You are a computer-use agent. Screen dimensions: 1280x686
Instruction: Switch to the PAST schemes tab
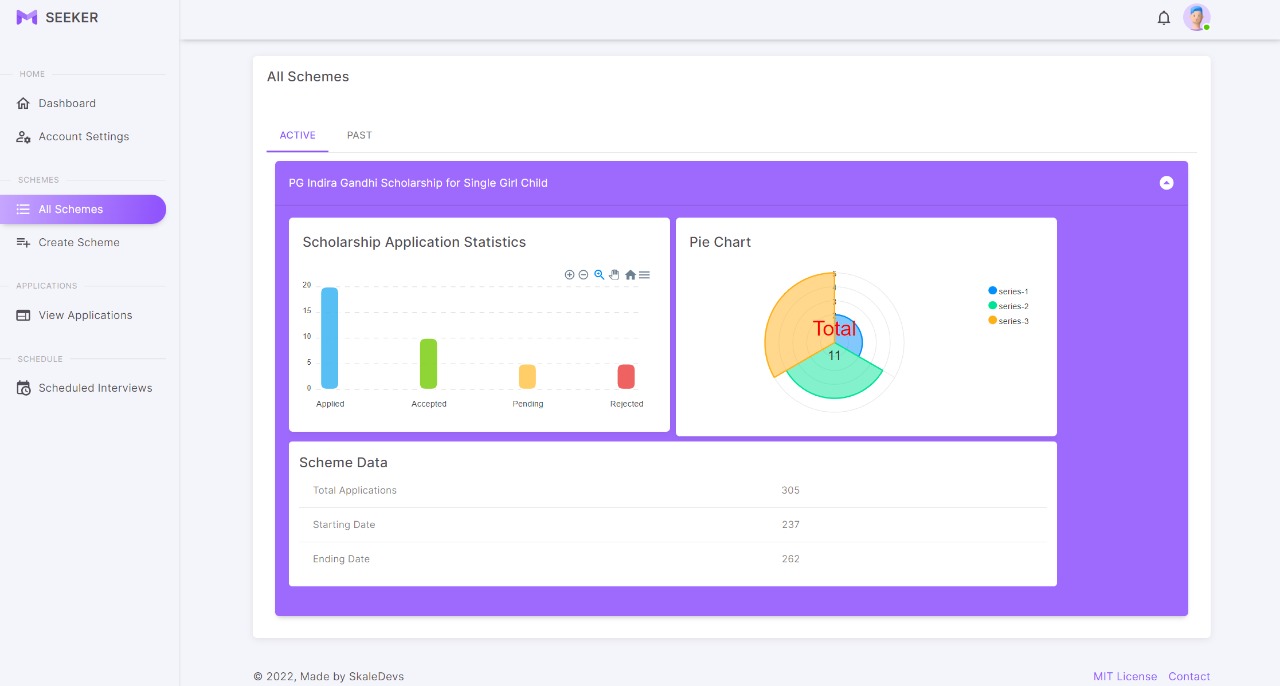[x=359, y=135]
